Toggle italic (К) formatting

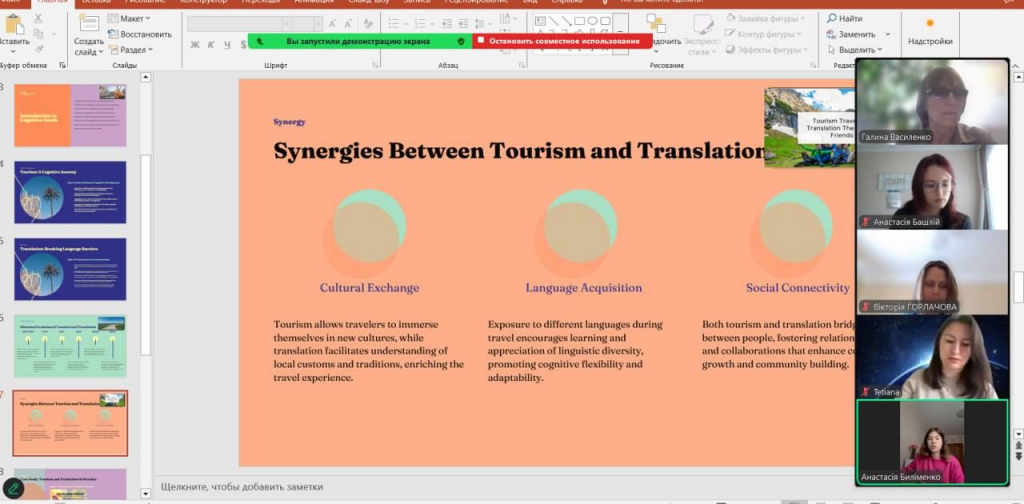coord(211,44)
